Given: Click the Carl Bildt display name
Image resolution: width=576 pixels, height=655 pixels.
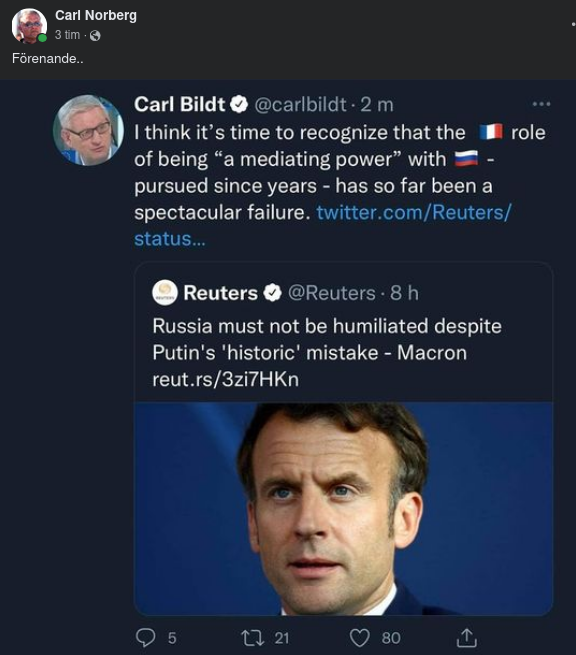Looking at the screenshot, I should click(180, 104).
